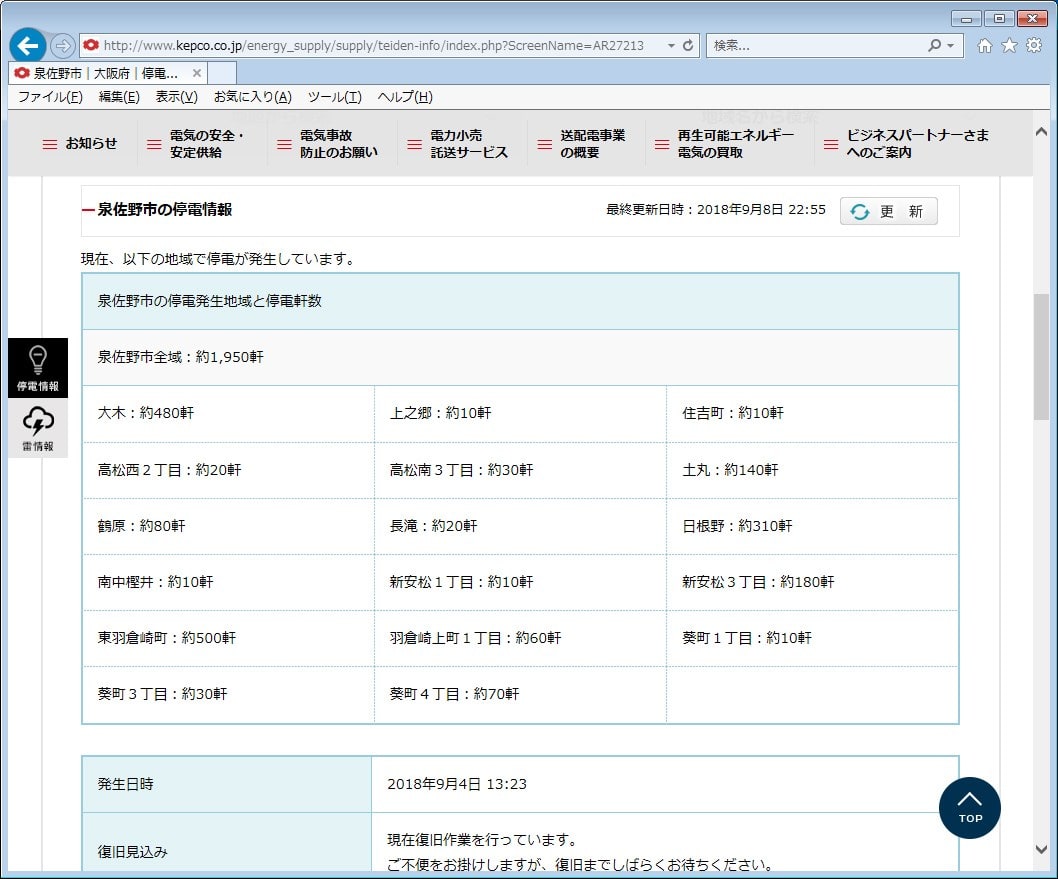Open the 停電情報 lightbulb sidebar icon
This screenshot has height=879, width=1058.
pos(38,367)
